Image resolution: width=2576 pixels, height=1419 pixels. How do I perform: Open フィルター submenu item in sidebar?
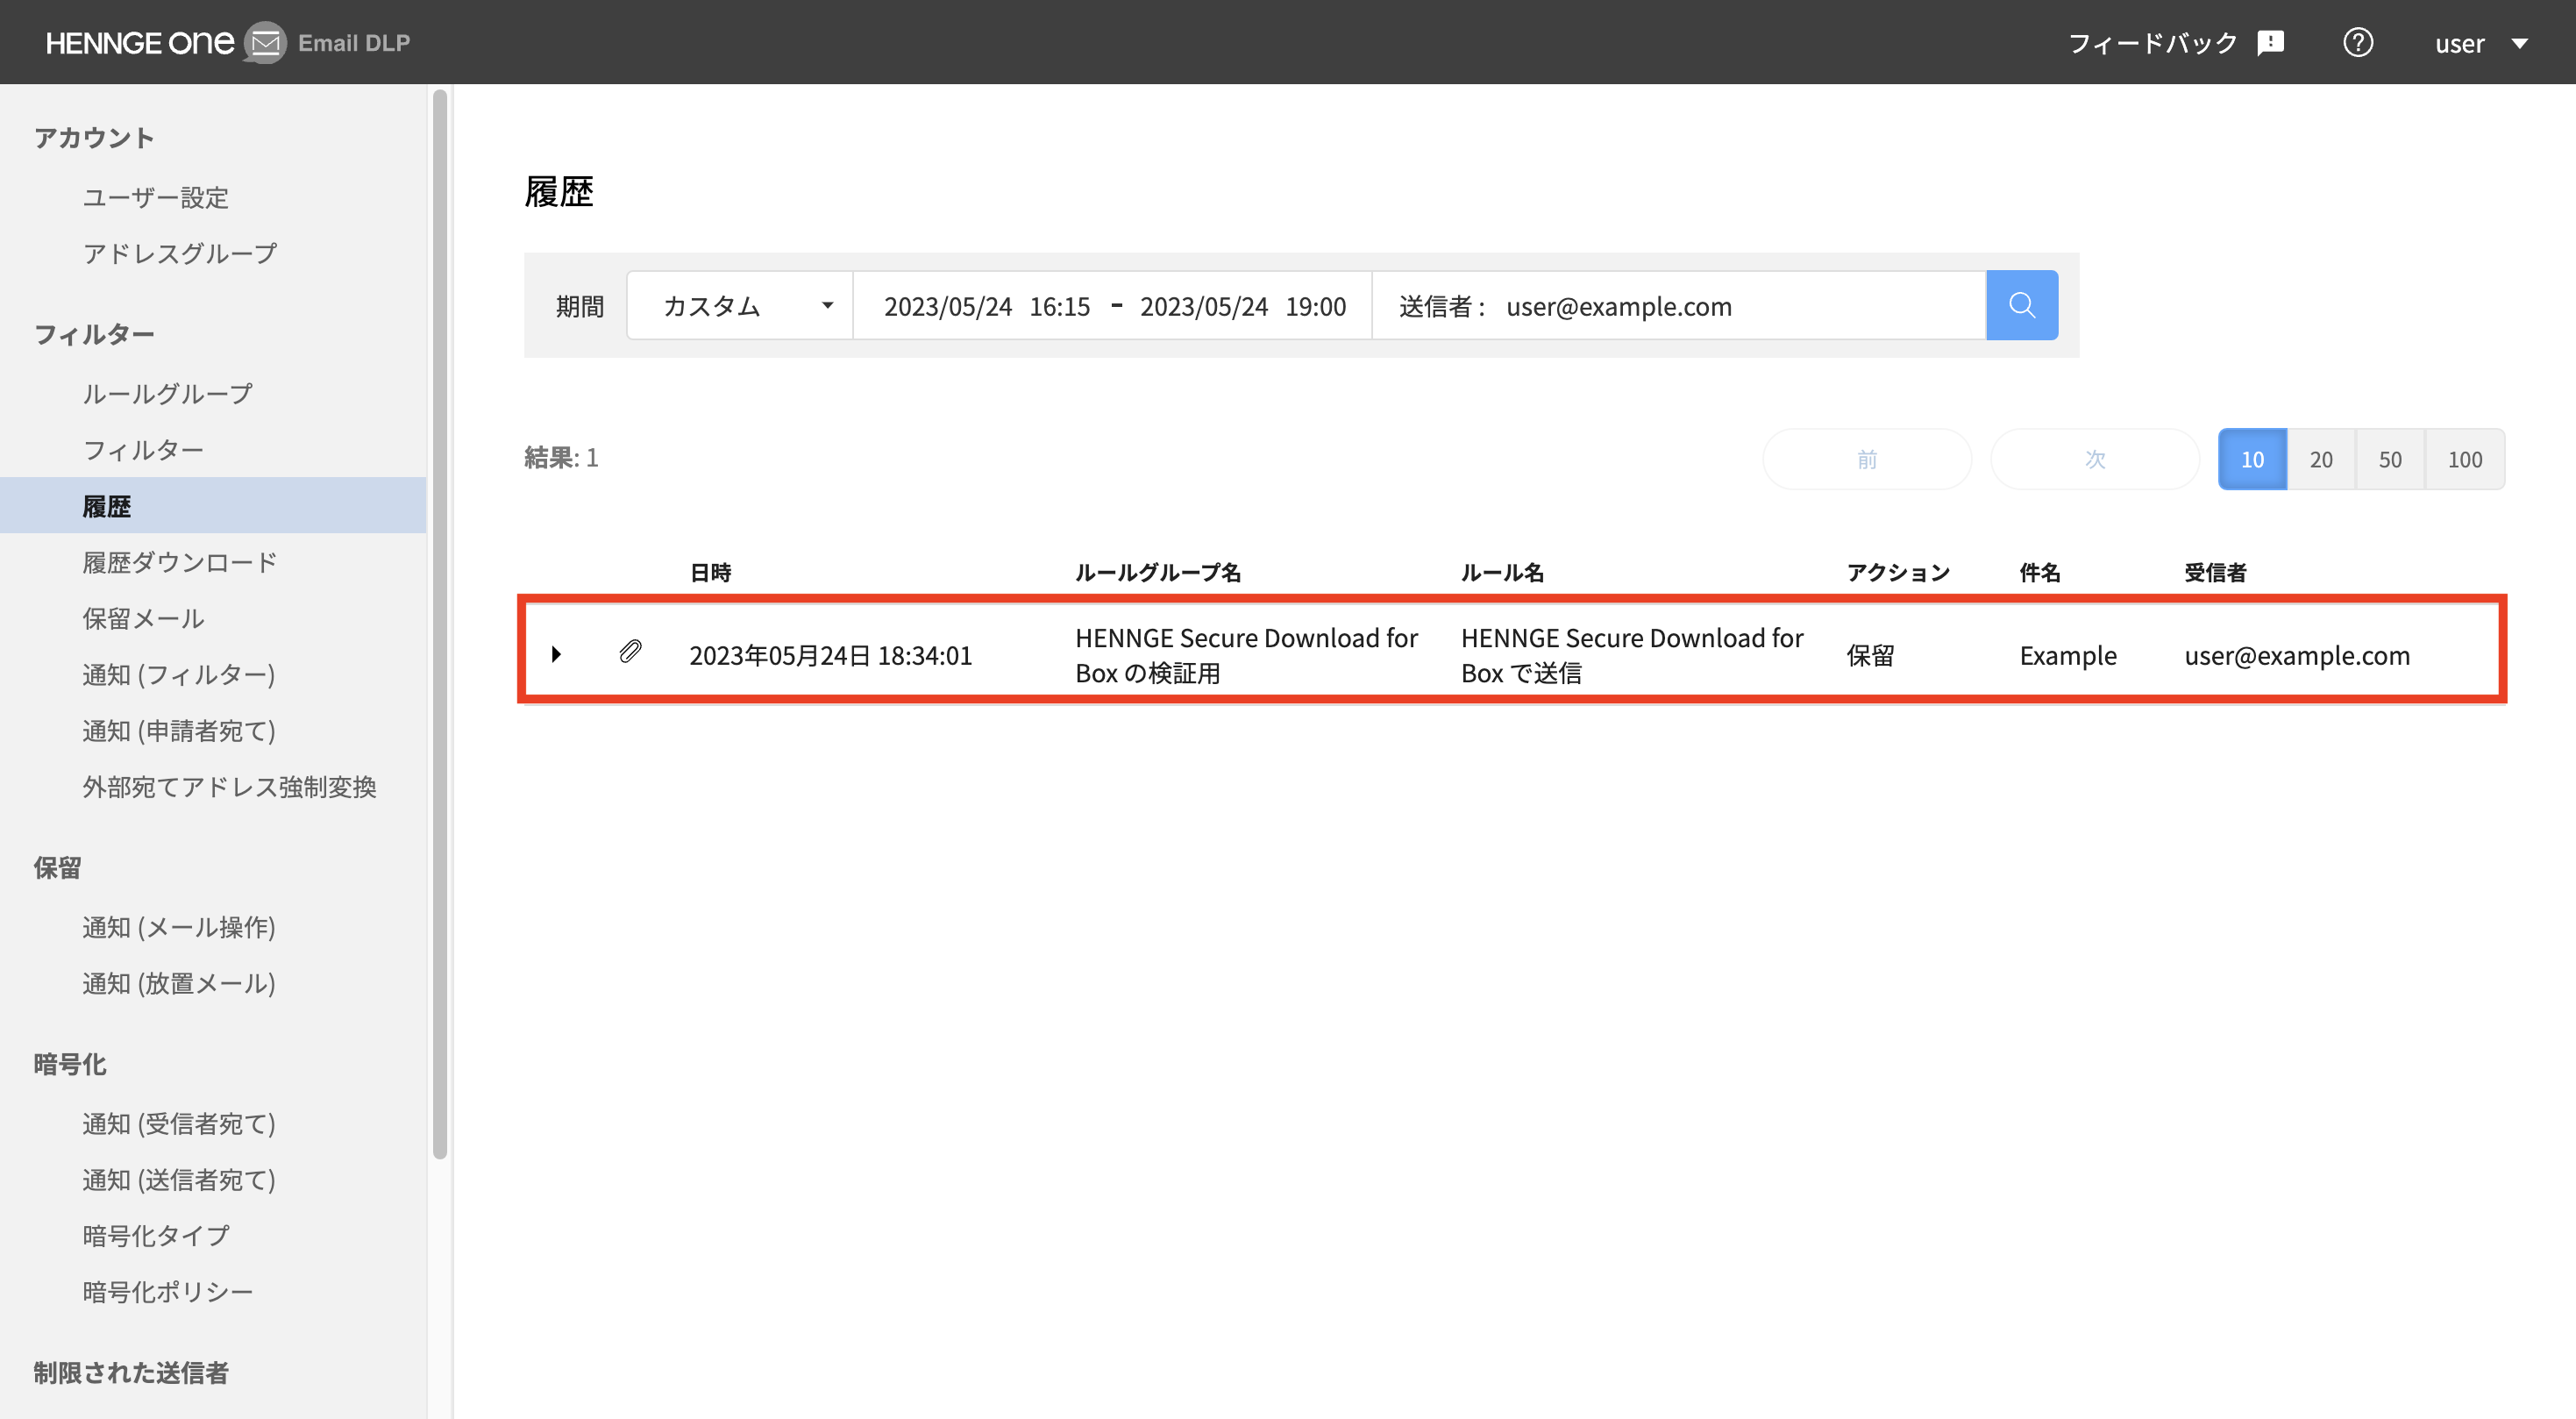(143, 450)
